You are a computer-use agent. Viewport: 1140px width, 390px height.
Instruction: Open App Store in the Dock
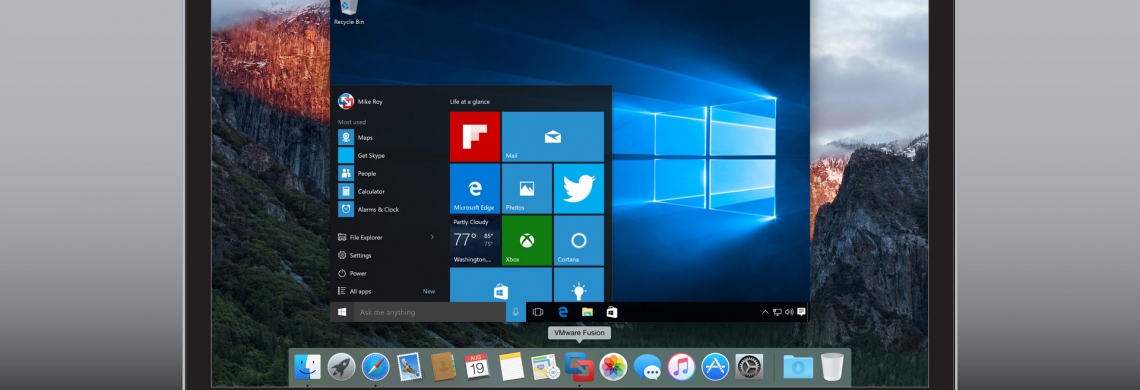coord(715,367)
